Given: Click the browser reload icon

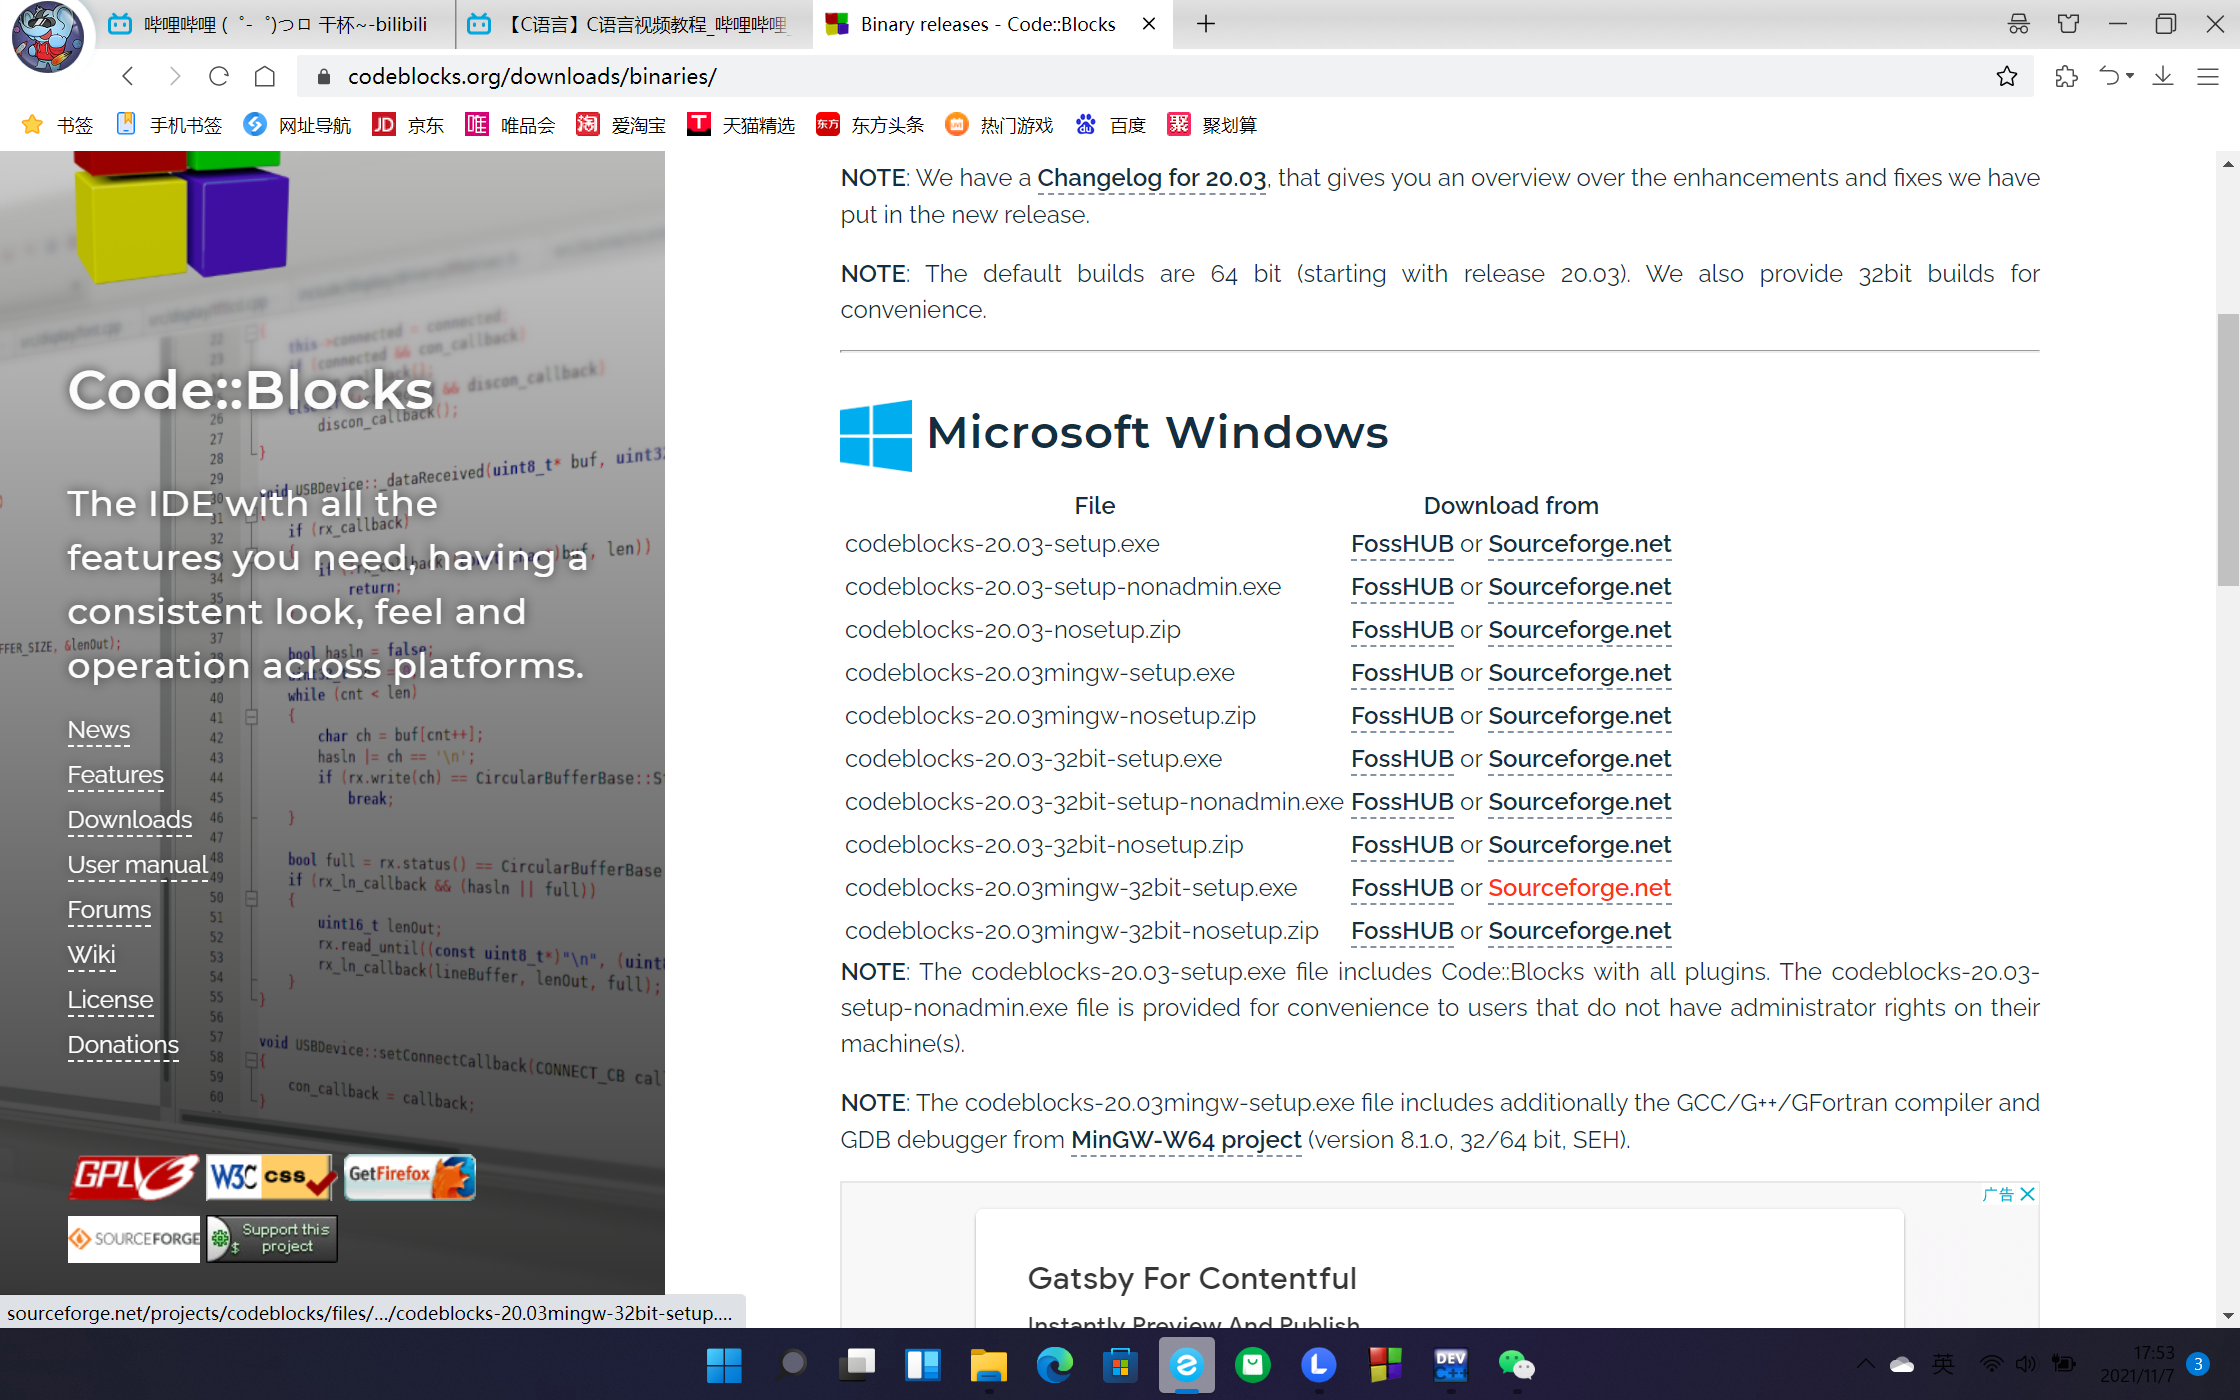Looking at the screenshot, I should point(219,76).
